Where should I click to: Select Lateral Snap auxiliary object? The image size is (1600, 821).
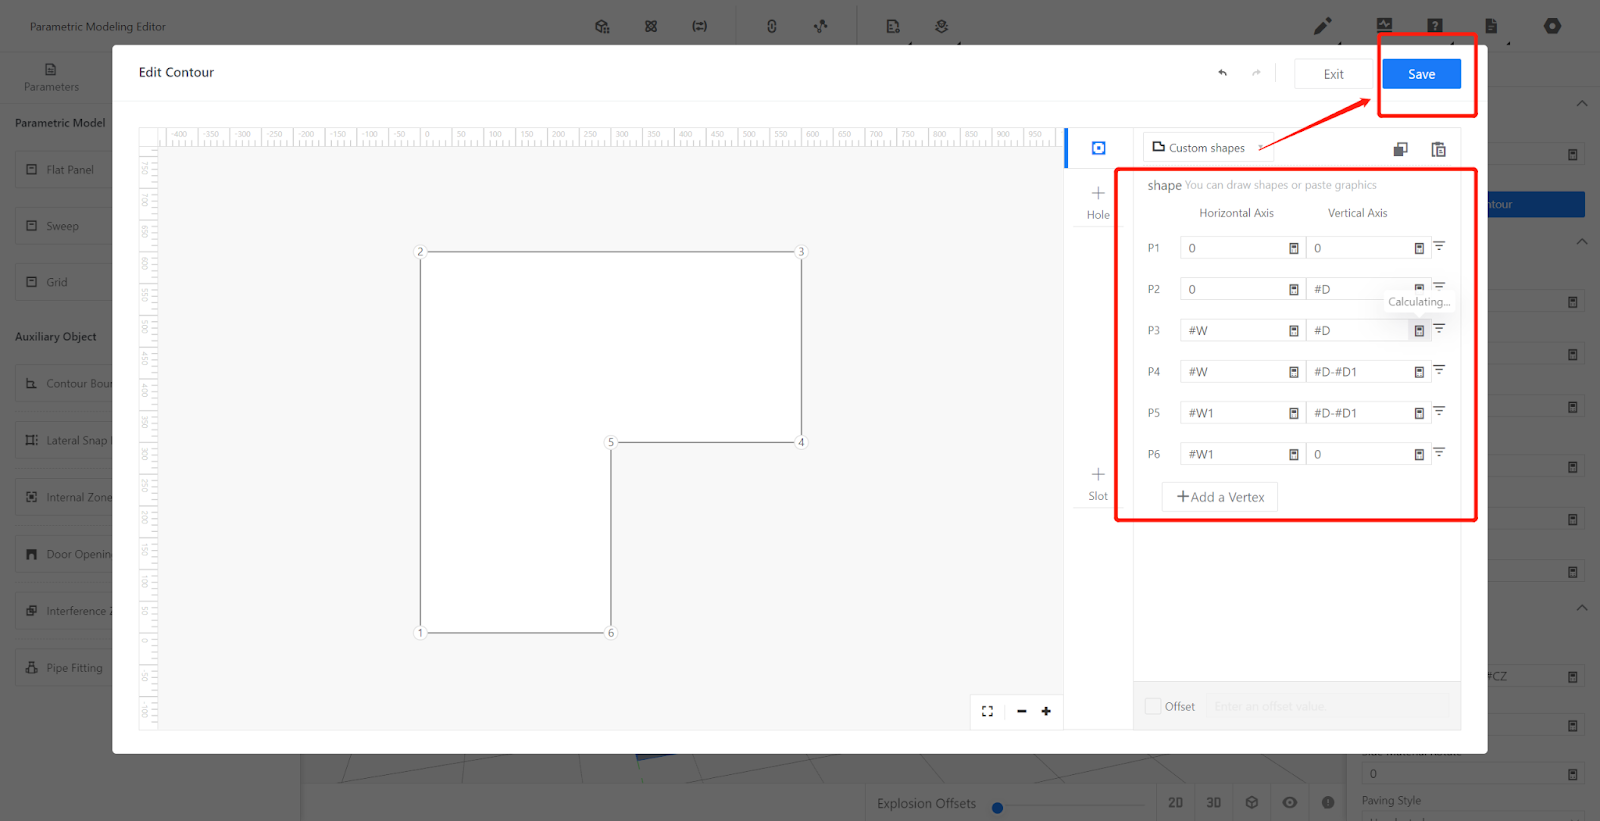[64, 440]
